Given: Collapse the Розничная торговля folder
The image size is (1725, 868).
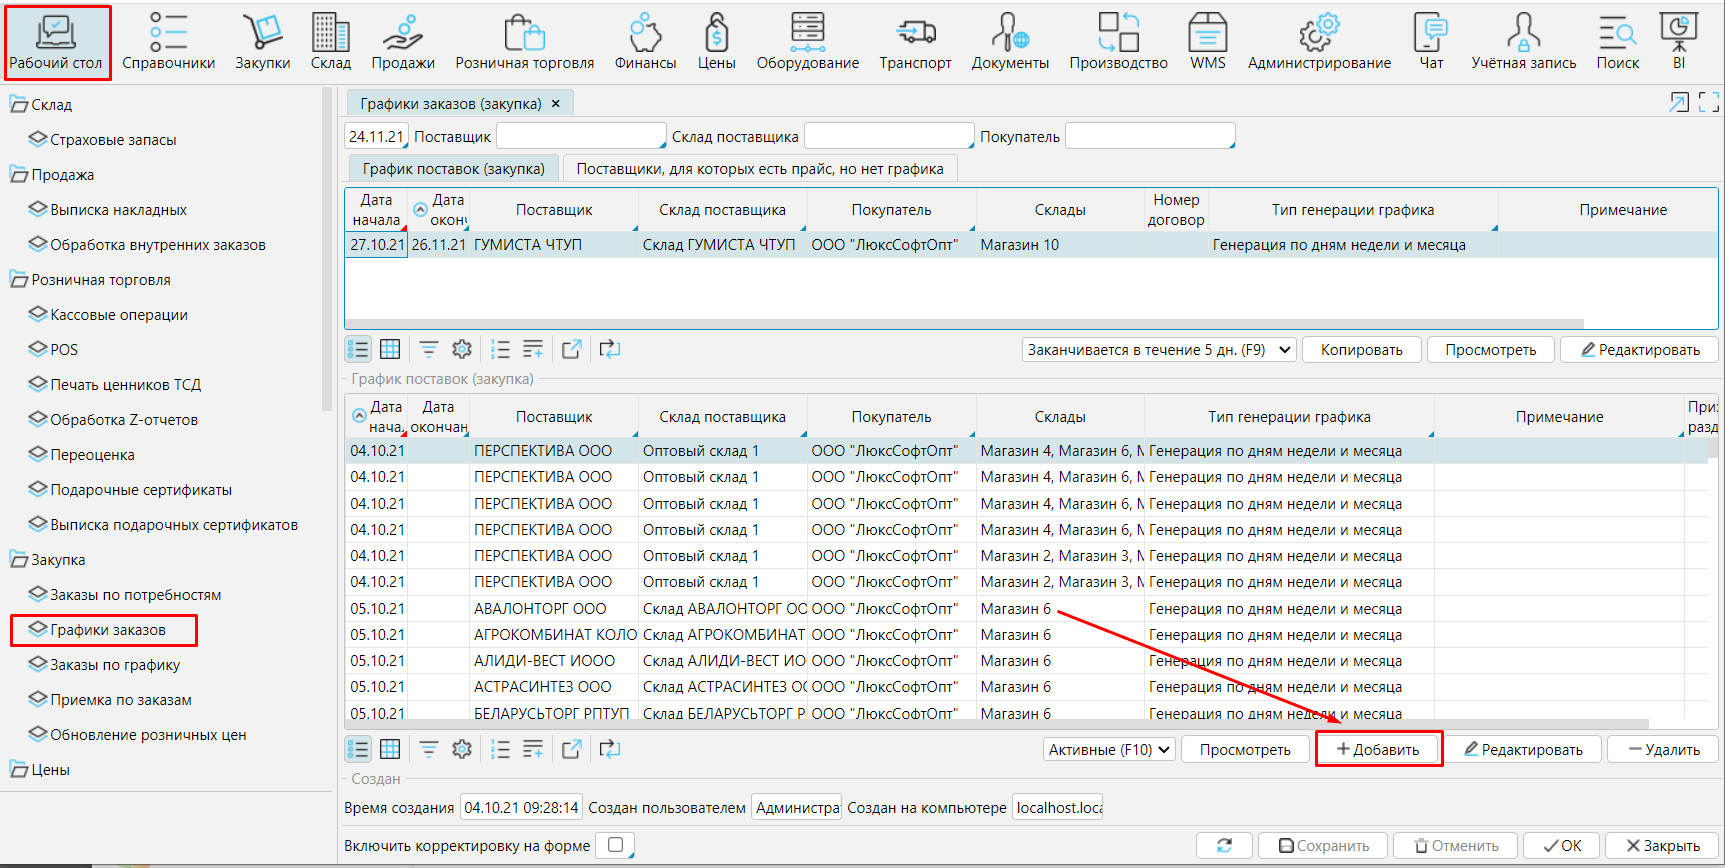Looking at the screenshot, I should tap(19, 280).
